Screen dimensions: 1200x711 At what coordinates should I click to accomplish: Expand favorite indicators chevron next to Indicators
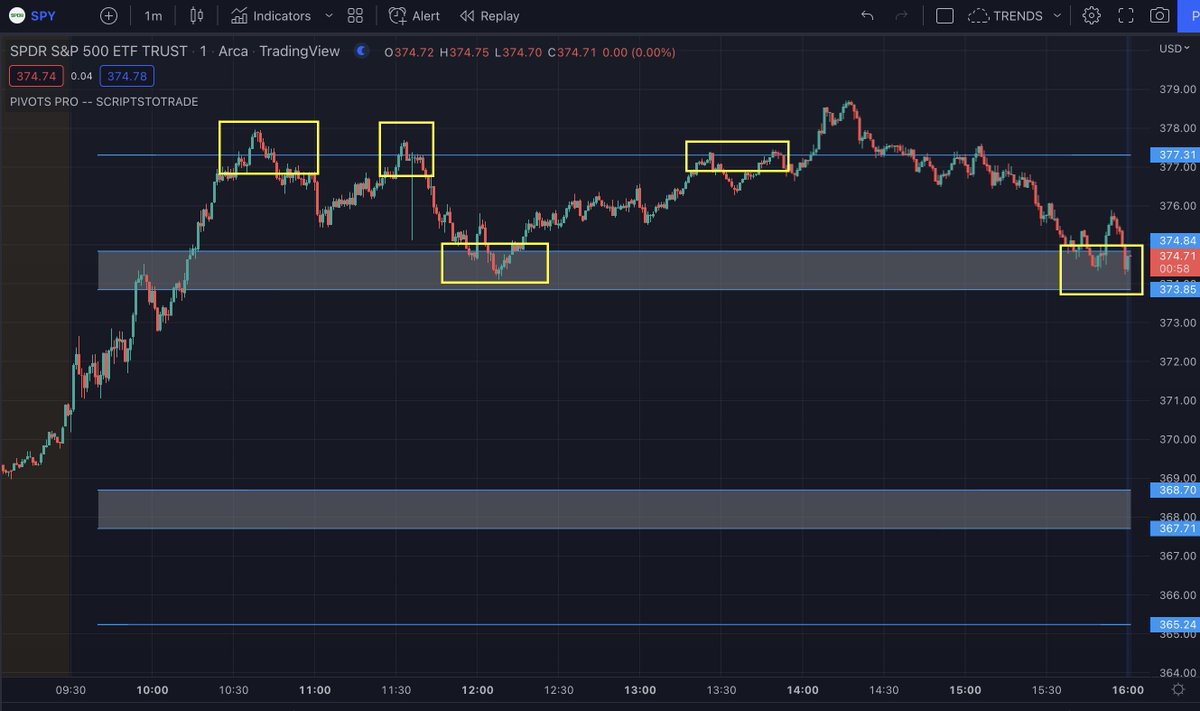click(329, 16)
